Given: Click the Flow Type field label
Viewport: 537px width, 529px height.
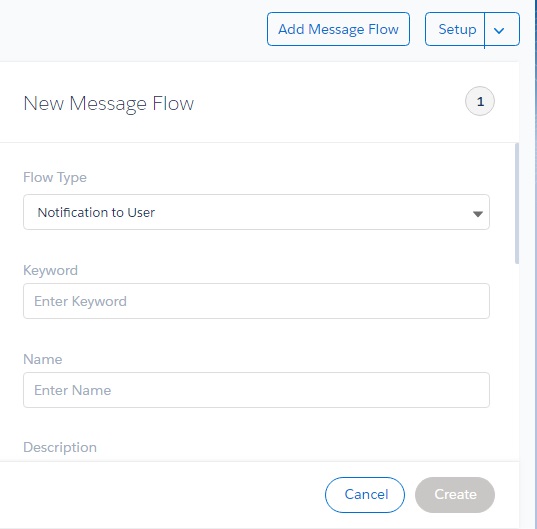Looking at the screenshot, I should [x=55, y=178].
